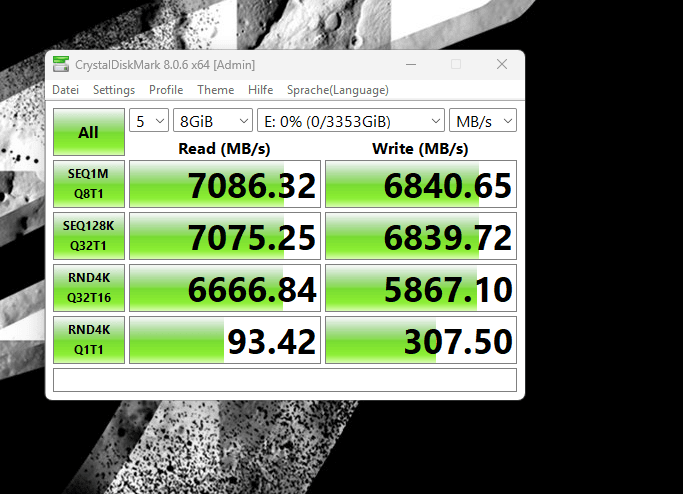Open the Theme menu
683x494 pixels.
point(216,90)
